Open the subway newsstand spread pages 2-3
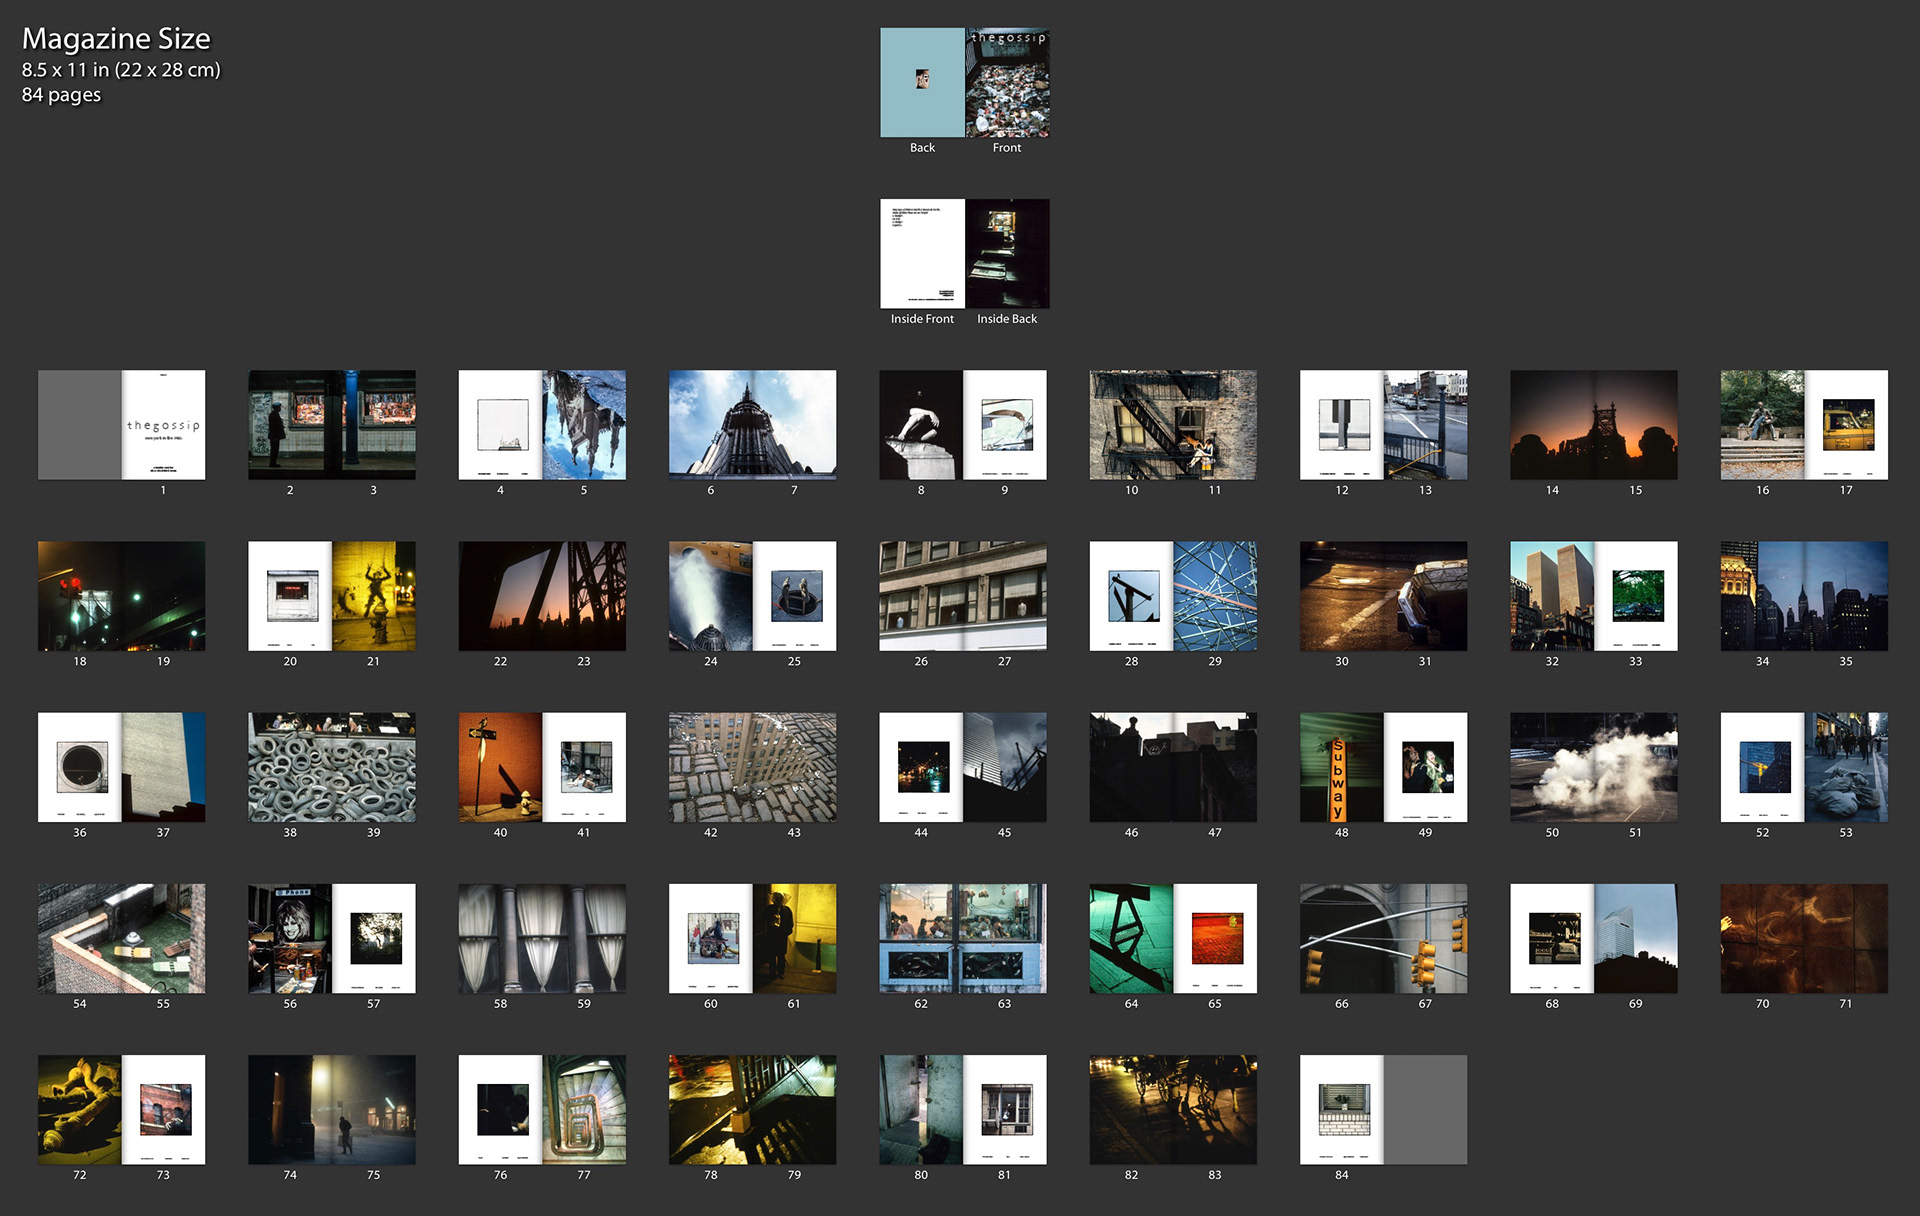The width and height of the screenshot is (1920, 1216). [332, 425]
